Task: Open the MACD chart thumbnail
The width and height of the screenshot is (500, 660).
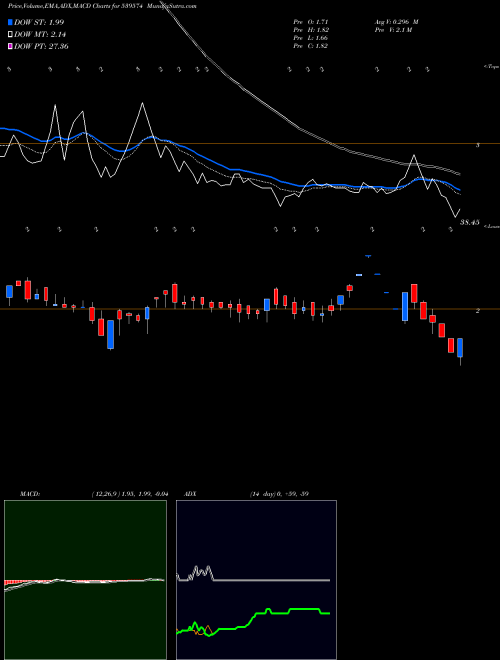Action: [85, 580]
